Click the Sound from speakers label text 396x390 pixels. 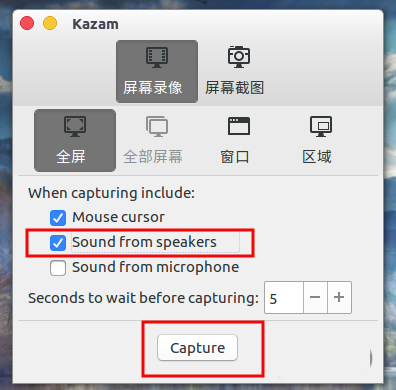click(x=144, y=242)
